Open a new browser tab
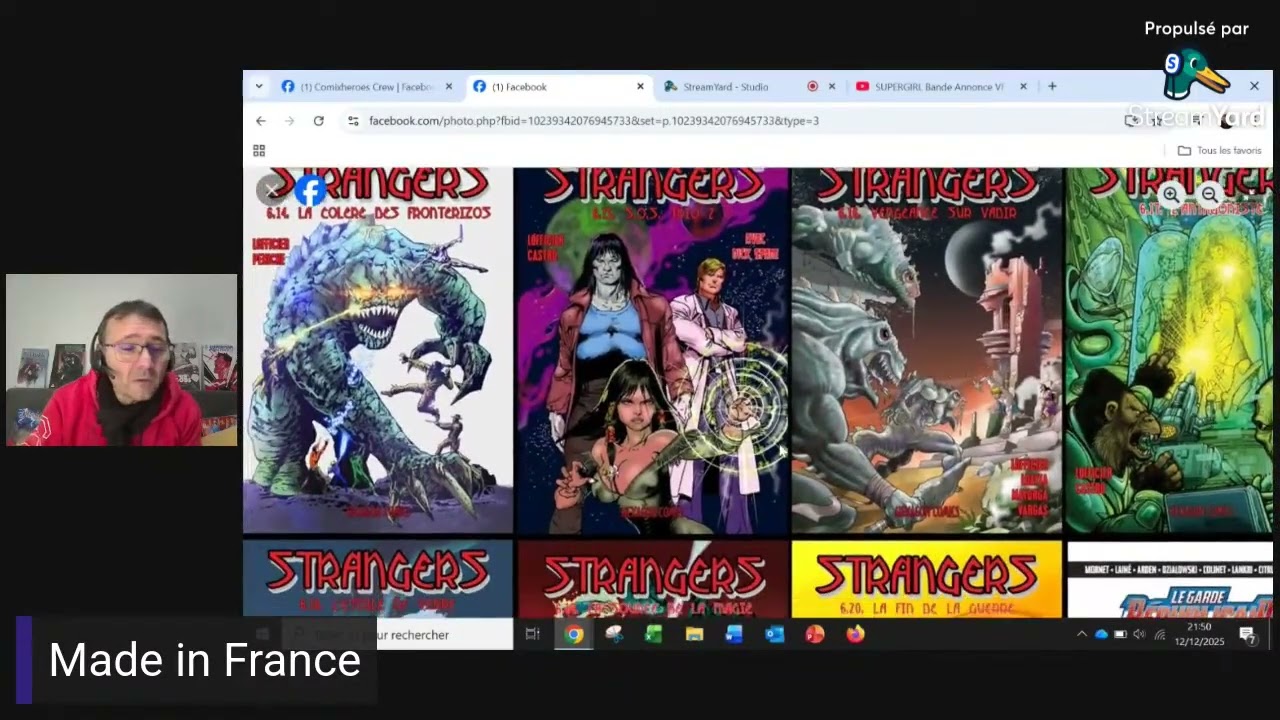Viewport: 1280px width, 720px height. point(1052,87)
